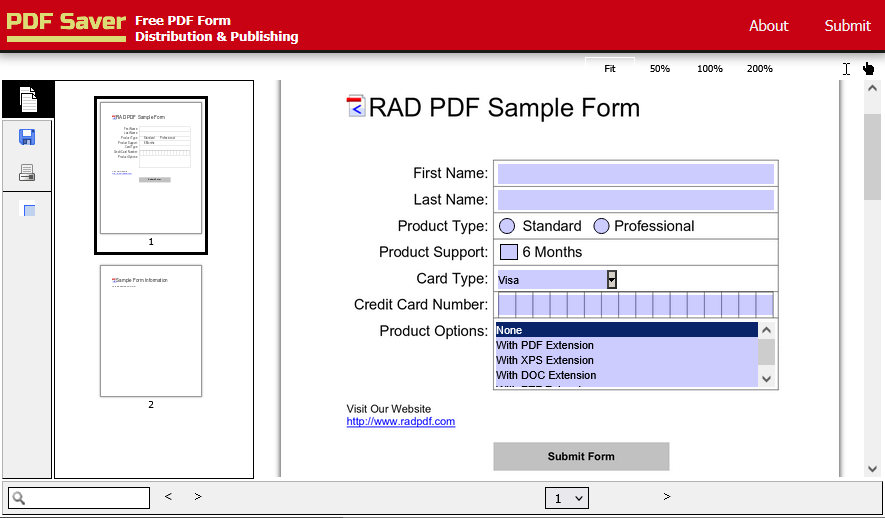885x518 pixels.
Task: Click the RAD PDF logo icon
Action: (356, 107)
